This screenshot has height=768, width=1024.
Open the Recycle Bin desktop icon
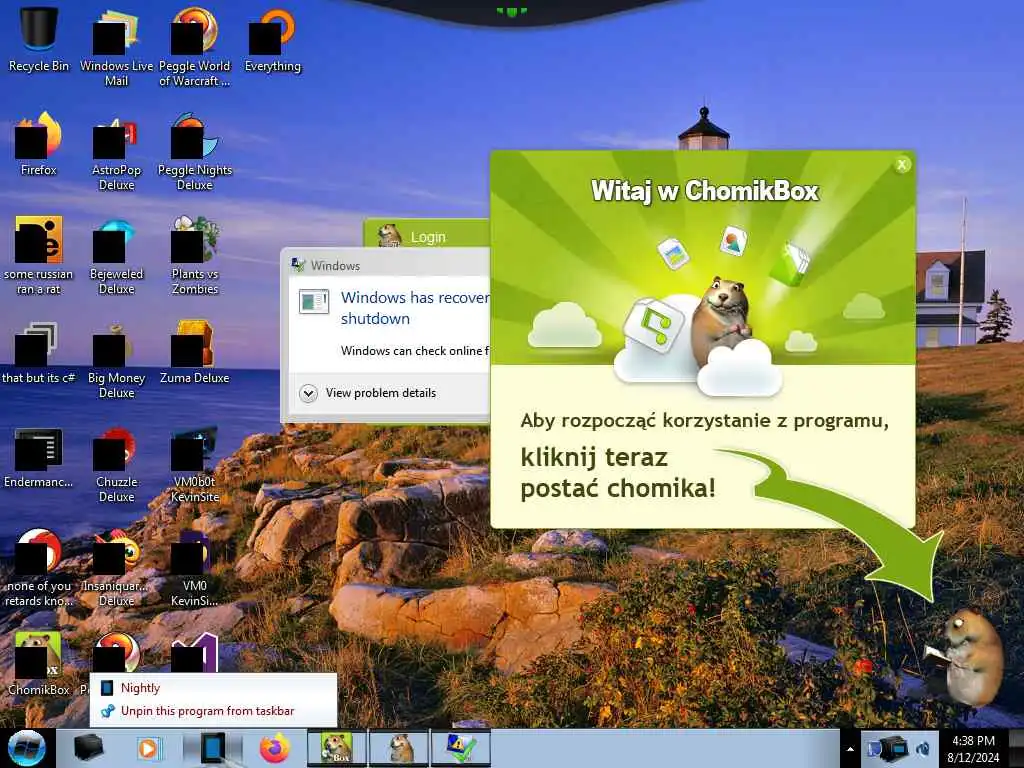39,40
